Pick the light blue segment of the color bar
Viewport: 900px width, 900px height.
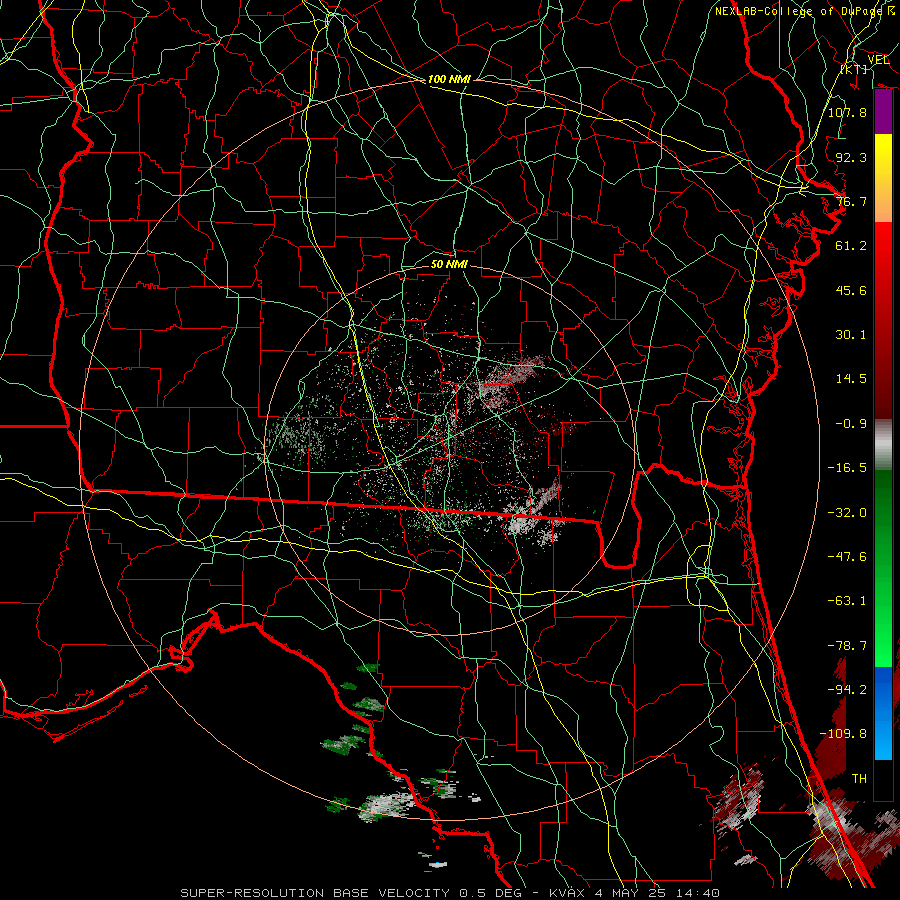[883, 740]
